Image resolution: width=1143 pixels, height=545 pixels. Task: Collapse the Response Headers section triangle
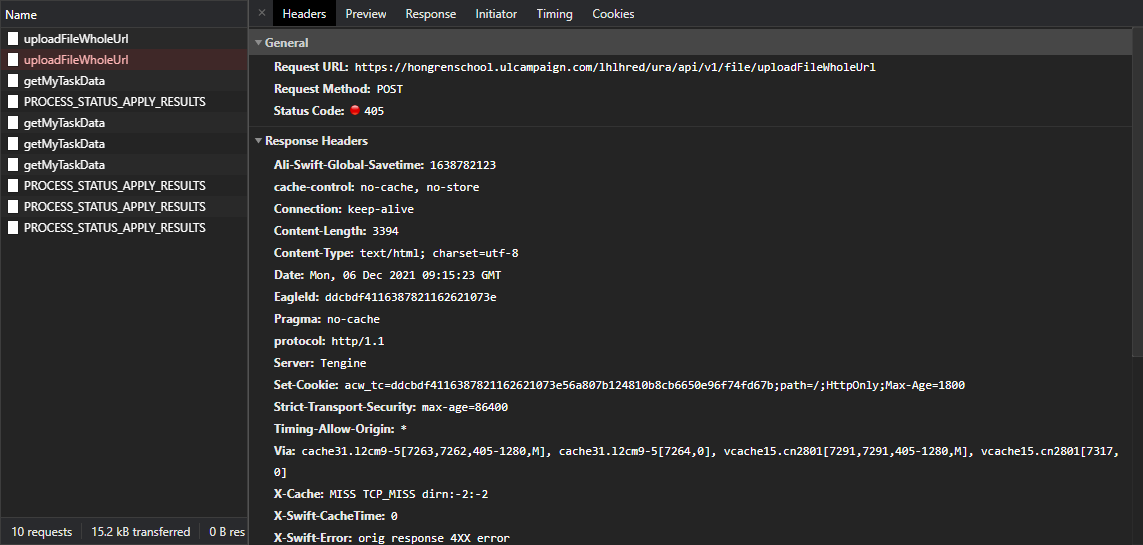258,141
